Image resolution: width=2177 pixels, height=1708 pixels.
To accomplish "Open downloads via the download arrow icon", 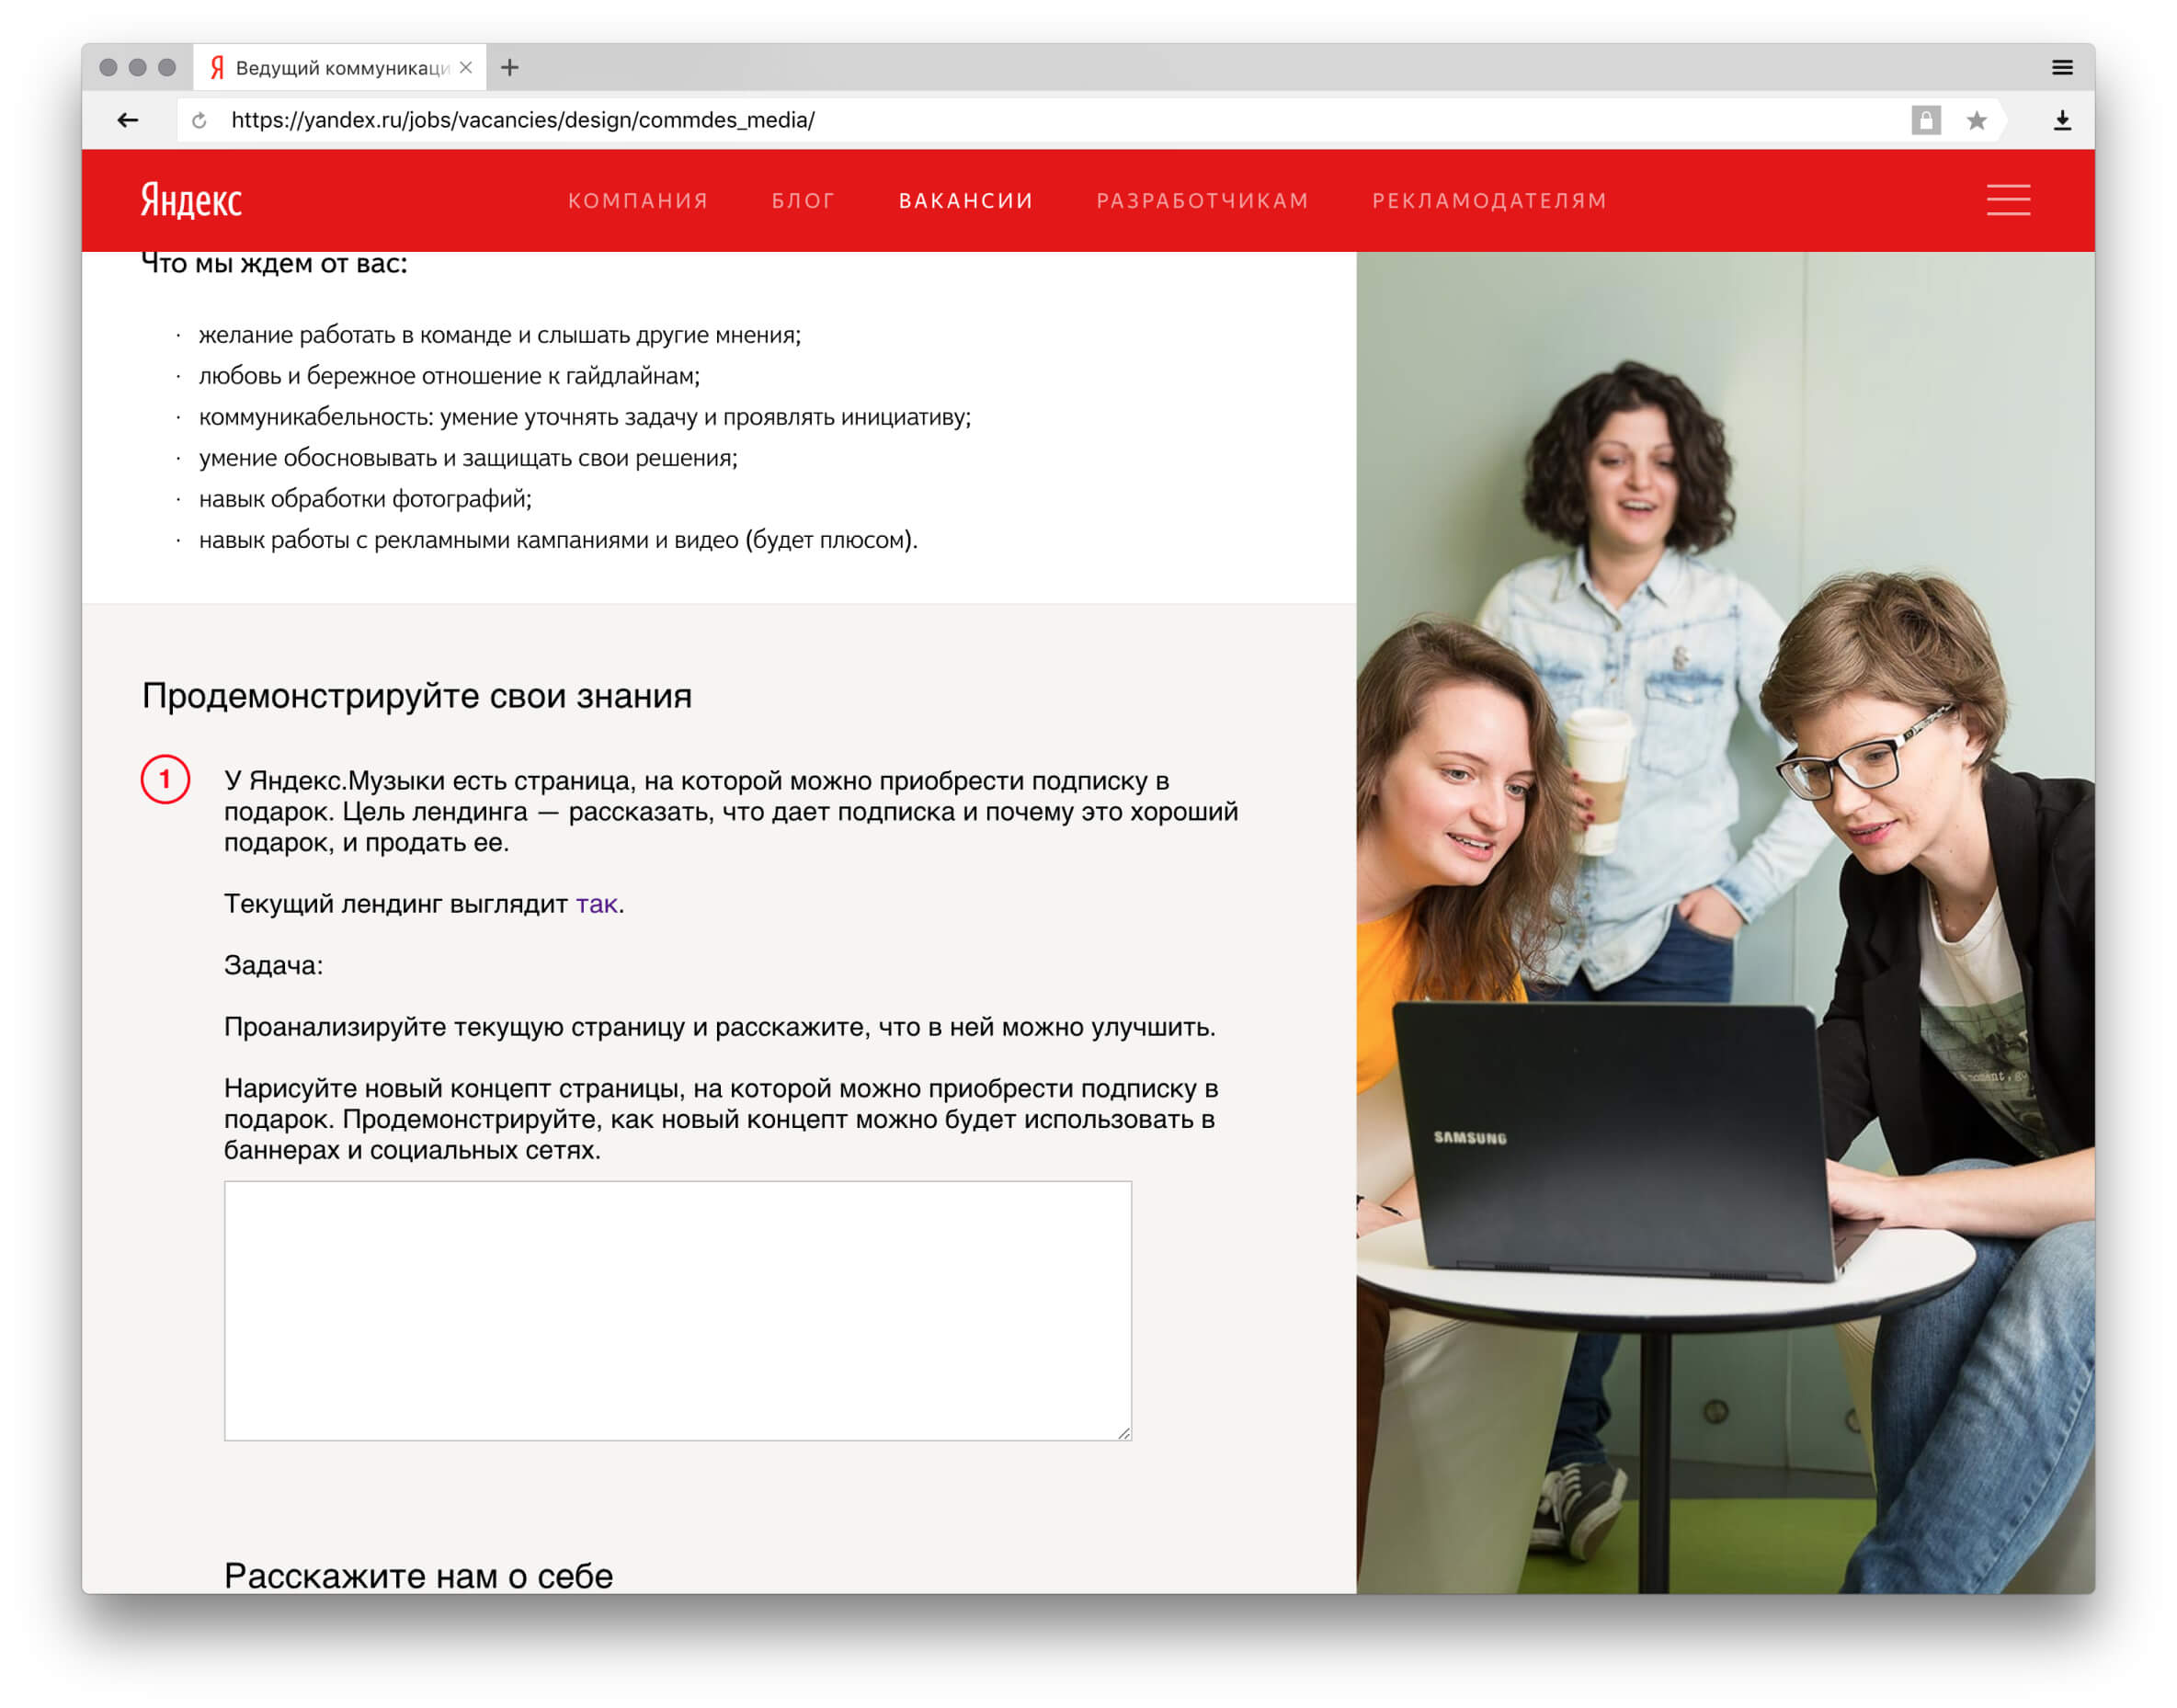I will [x=2062, y=120].
